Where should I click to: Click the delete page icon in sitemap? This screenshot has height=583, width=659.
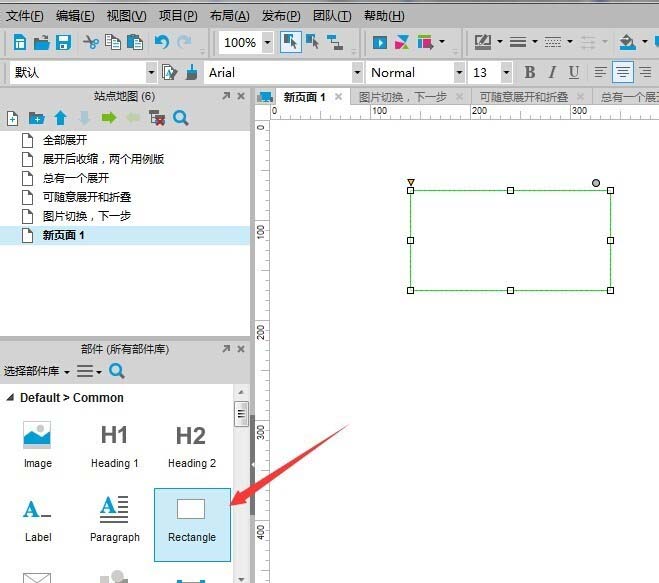click(x=157, y=118)
